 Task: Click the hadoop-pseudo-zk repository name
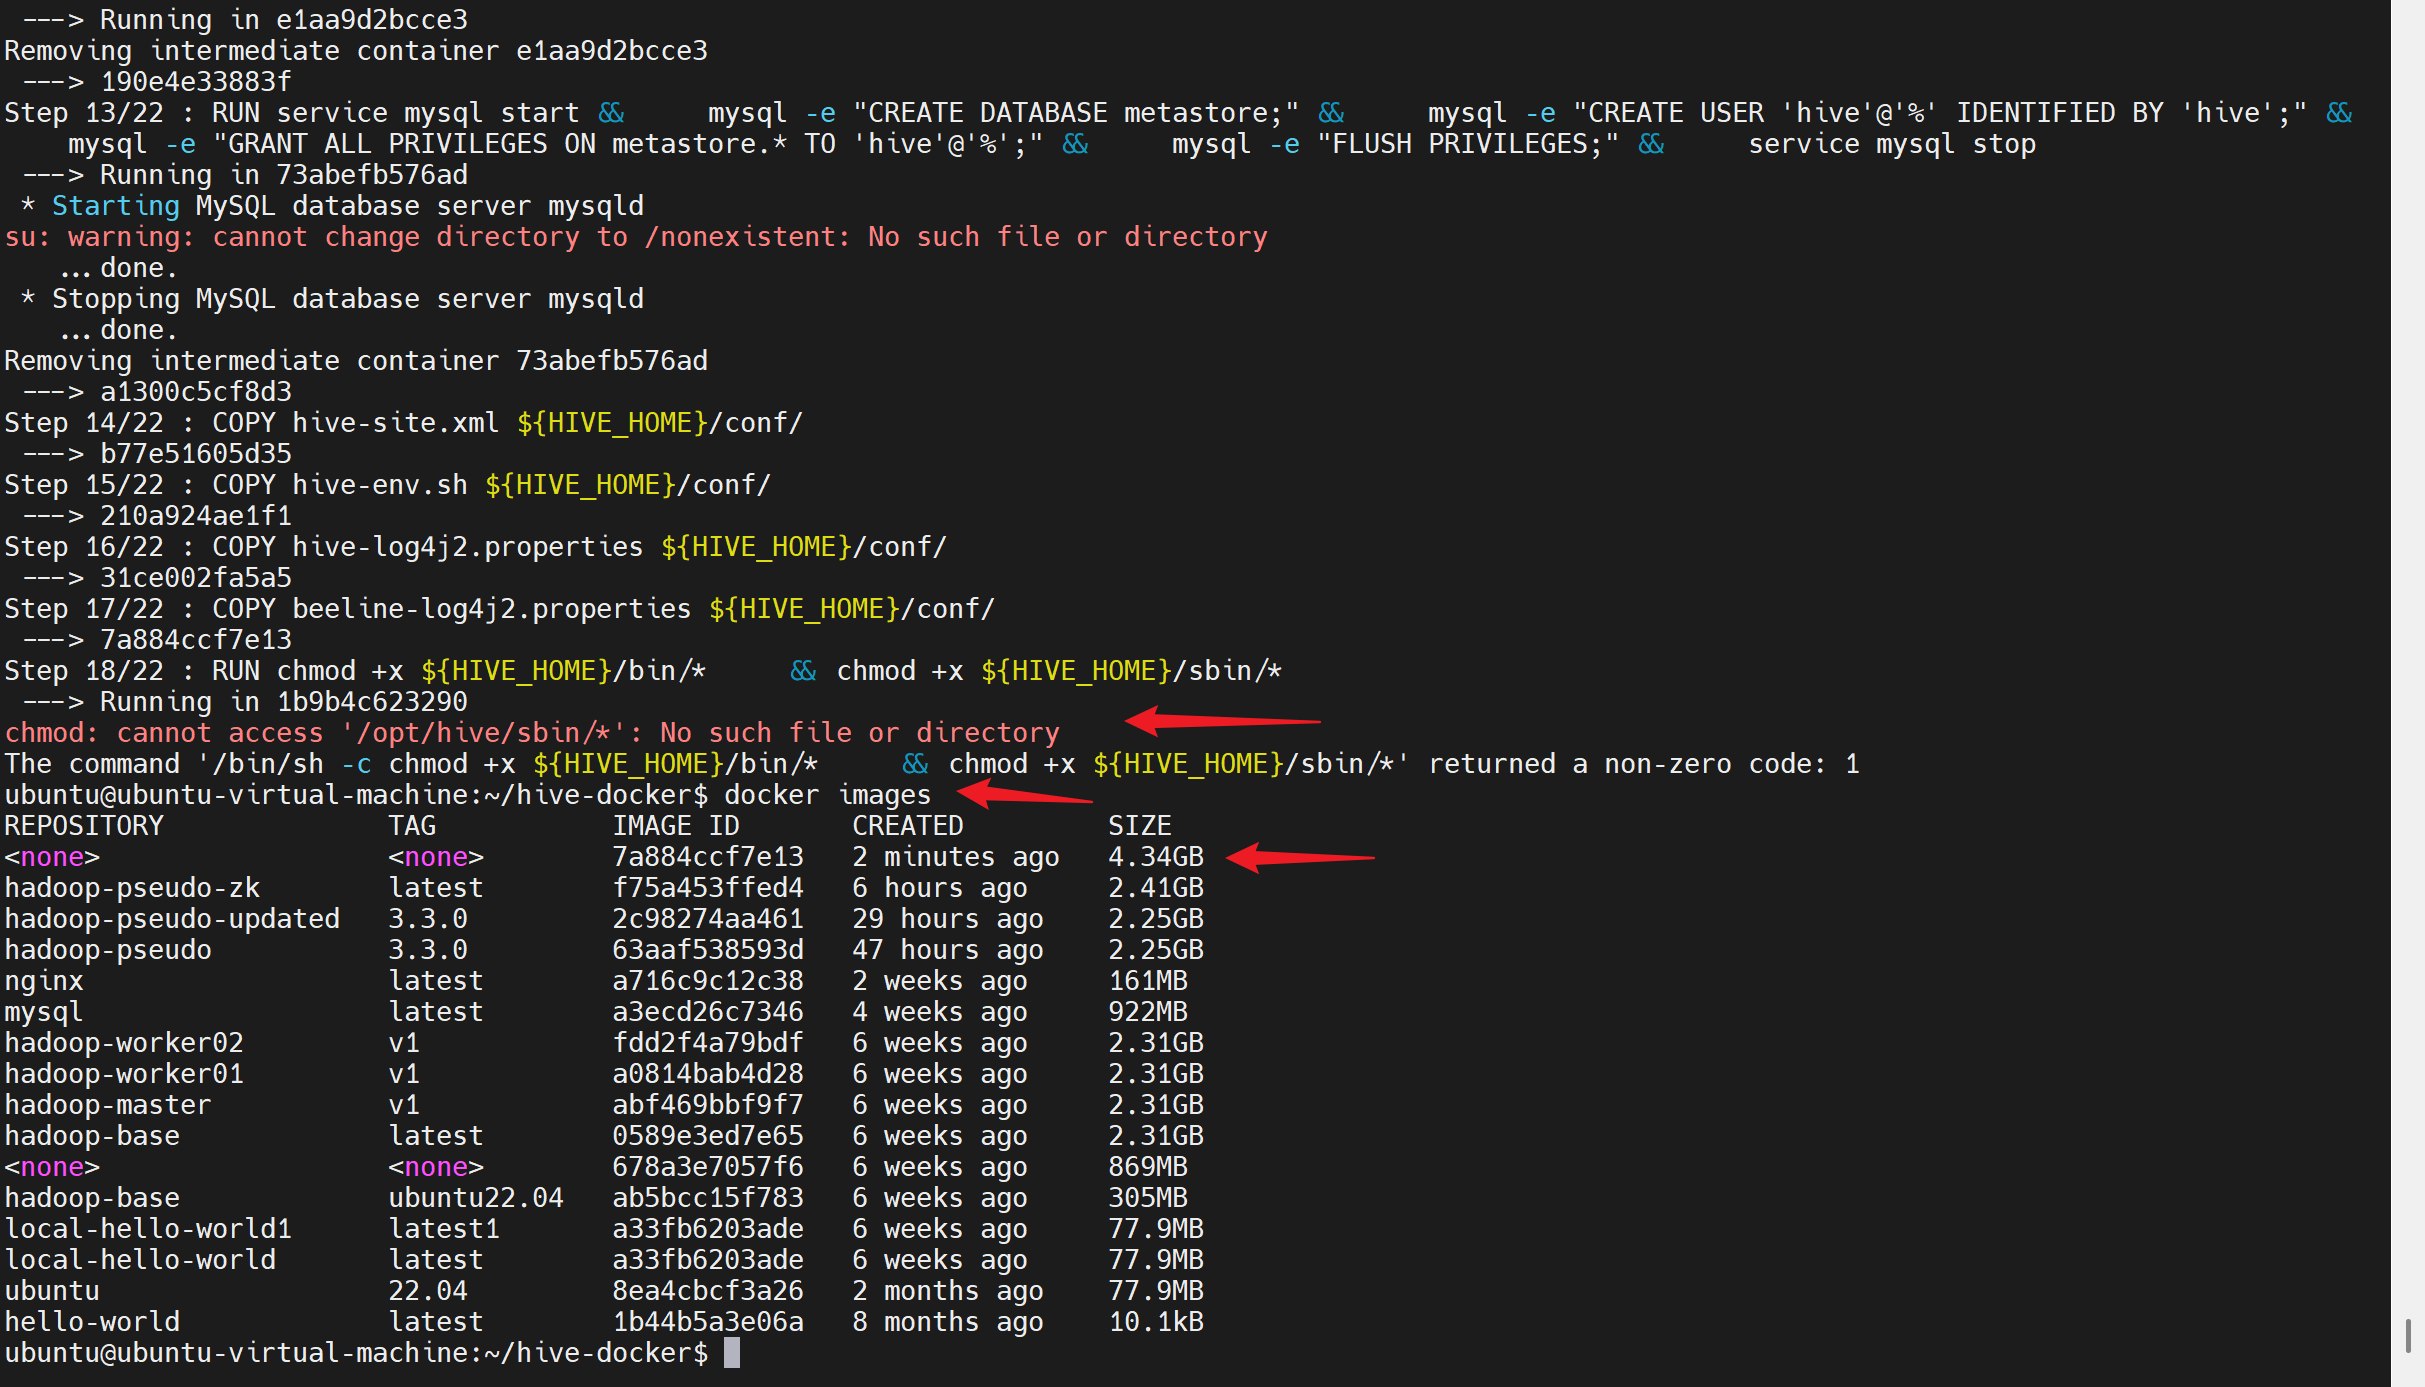(132, 888)
